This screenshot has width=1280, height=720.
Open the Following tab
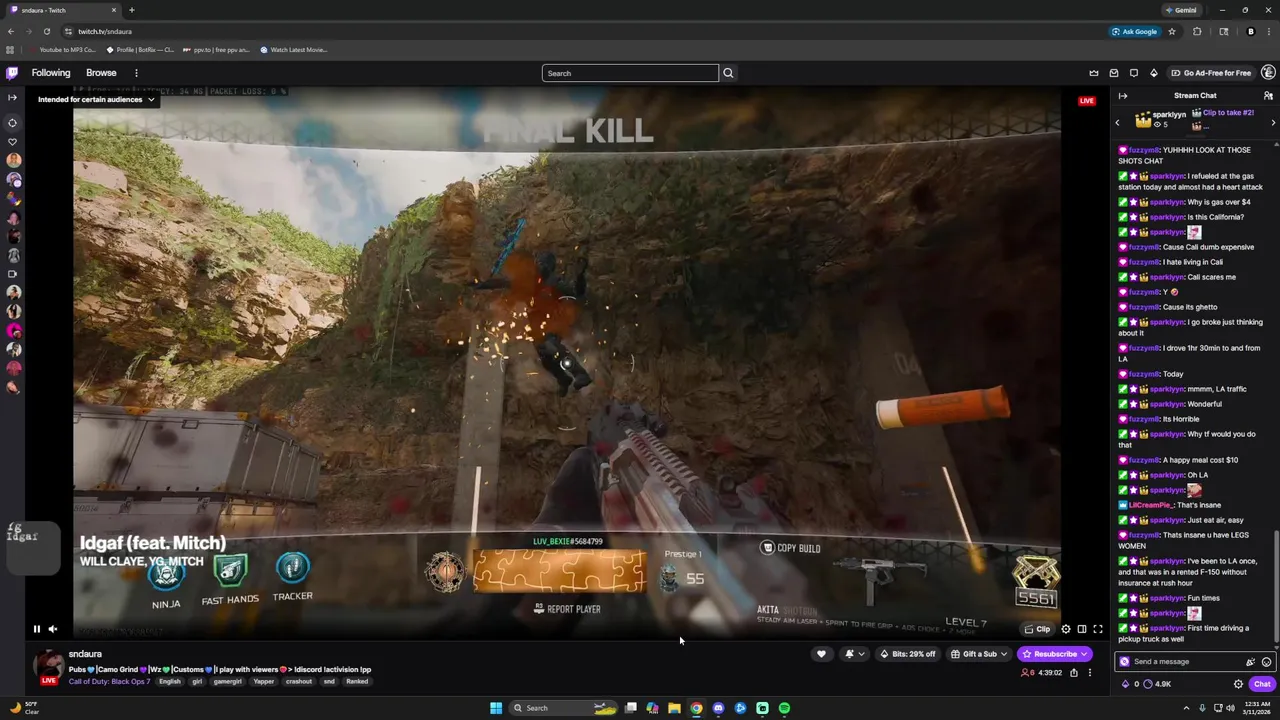click(51, 73)
